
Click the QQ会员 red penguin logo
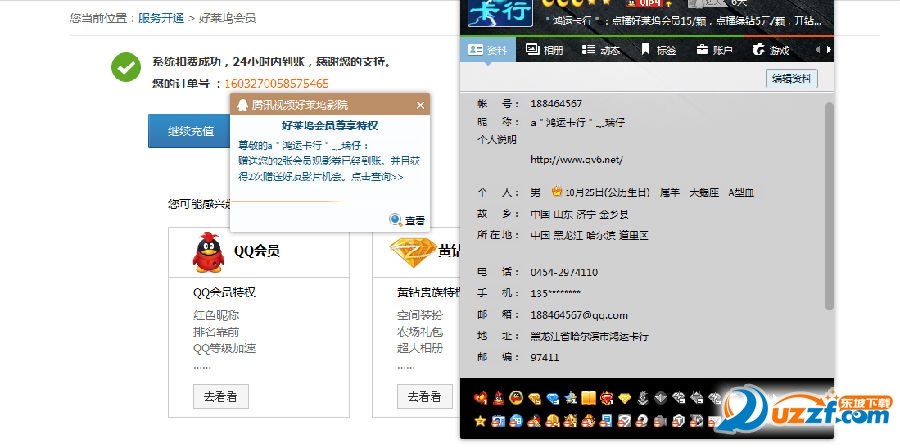click(x=208, y=252)
